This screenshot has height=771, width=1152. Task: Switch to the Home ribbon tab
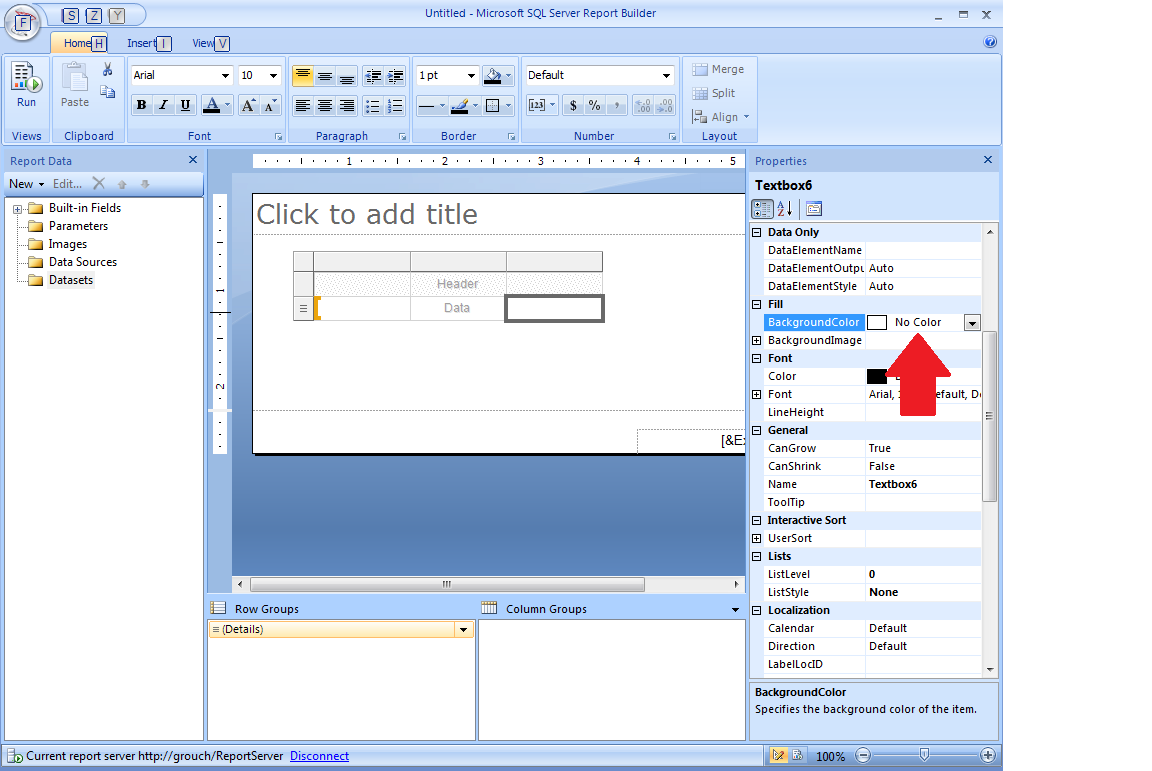[x=79, y=43]
